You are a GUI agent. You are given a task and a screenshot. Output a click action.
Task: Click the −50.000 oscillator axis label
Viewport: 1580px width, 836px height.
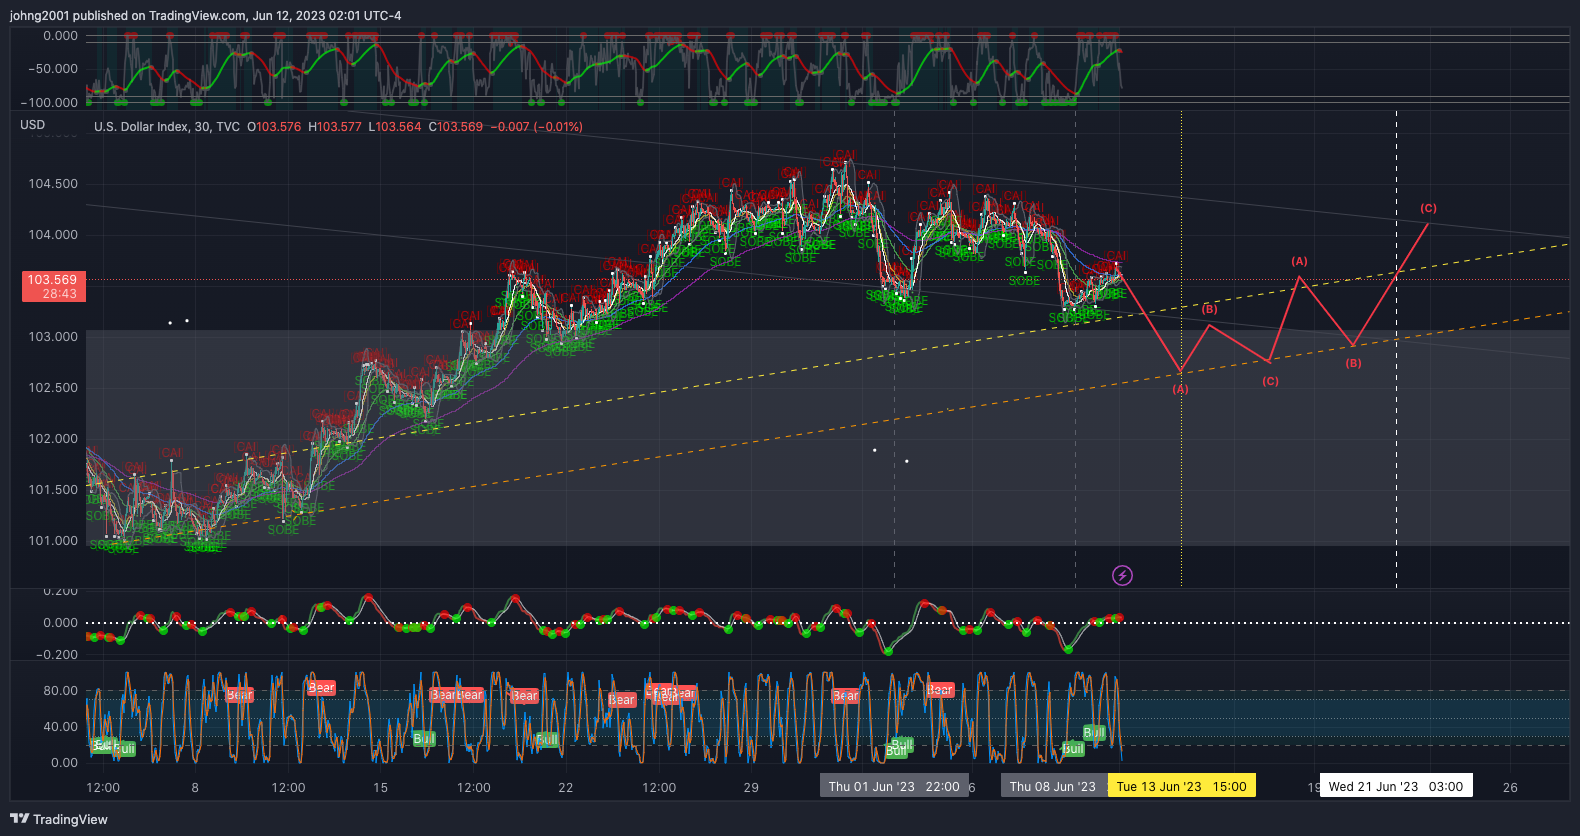pyautogui.click(x=52, y=69)
